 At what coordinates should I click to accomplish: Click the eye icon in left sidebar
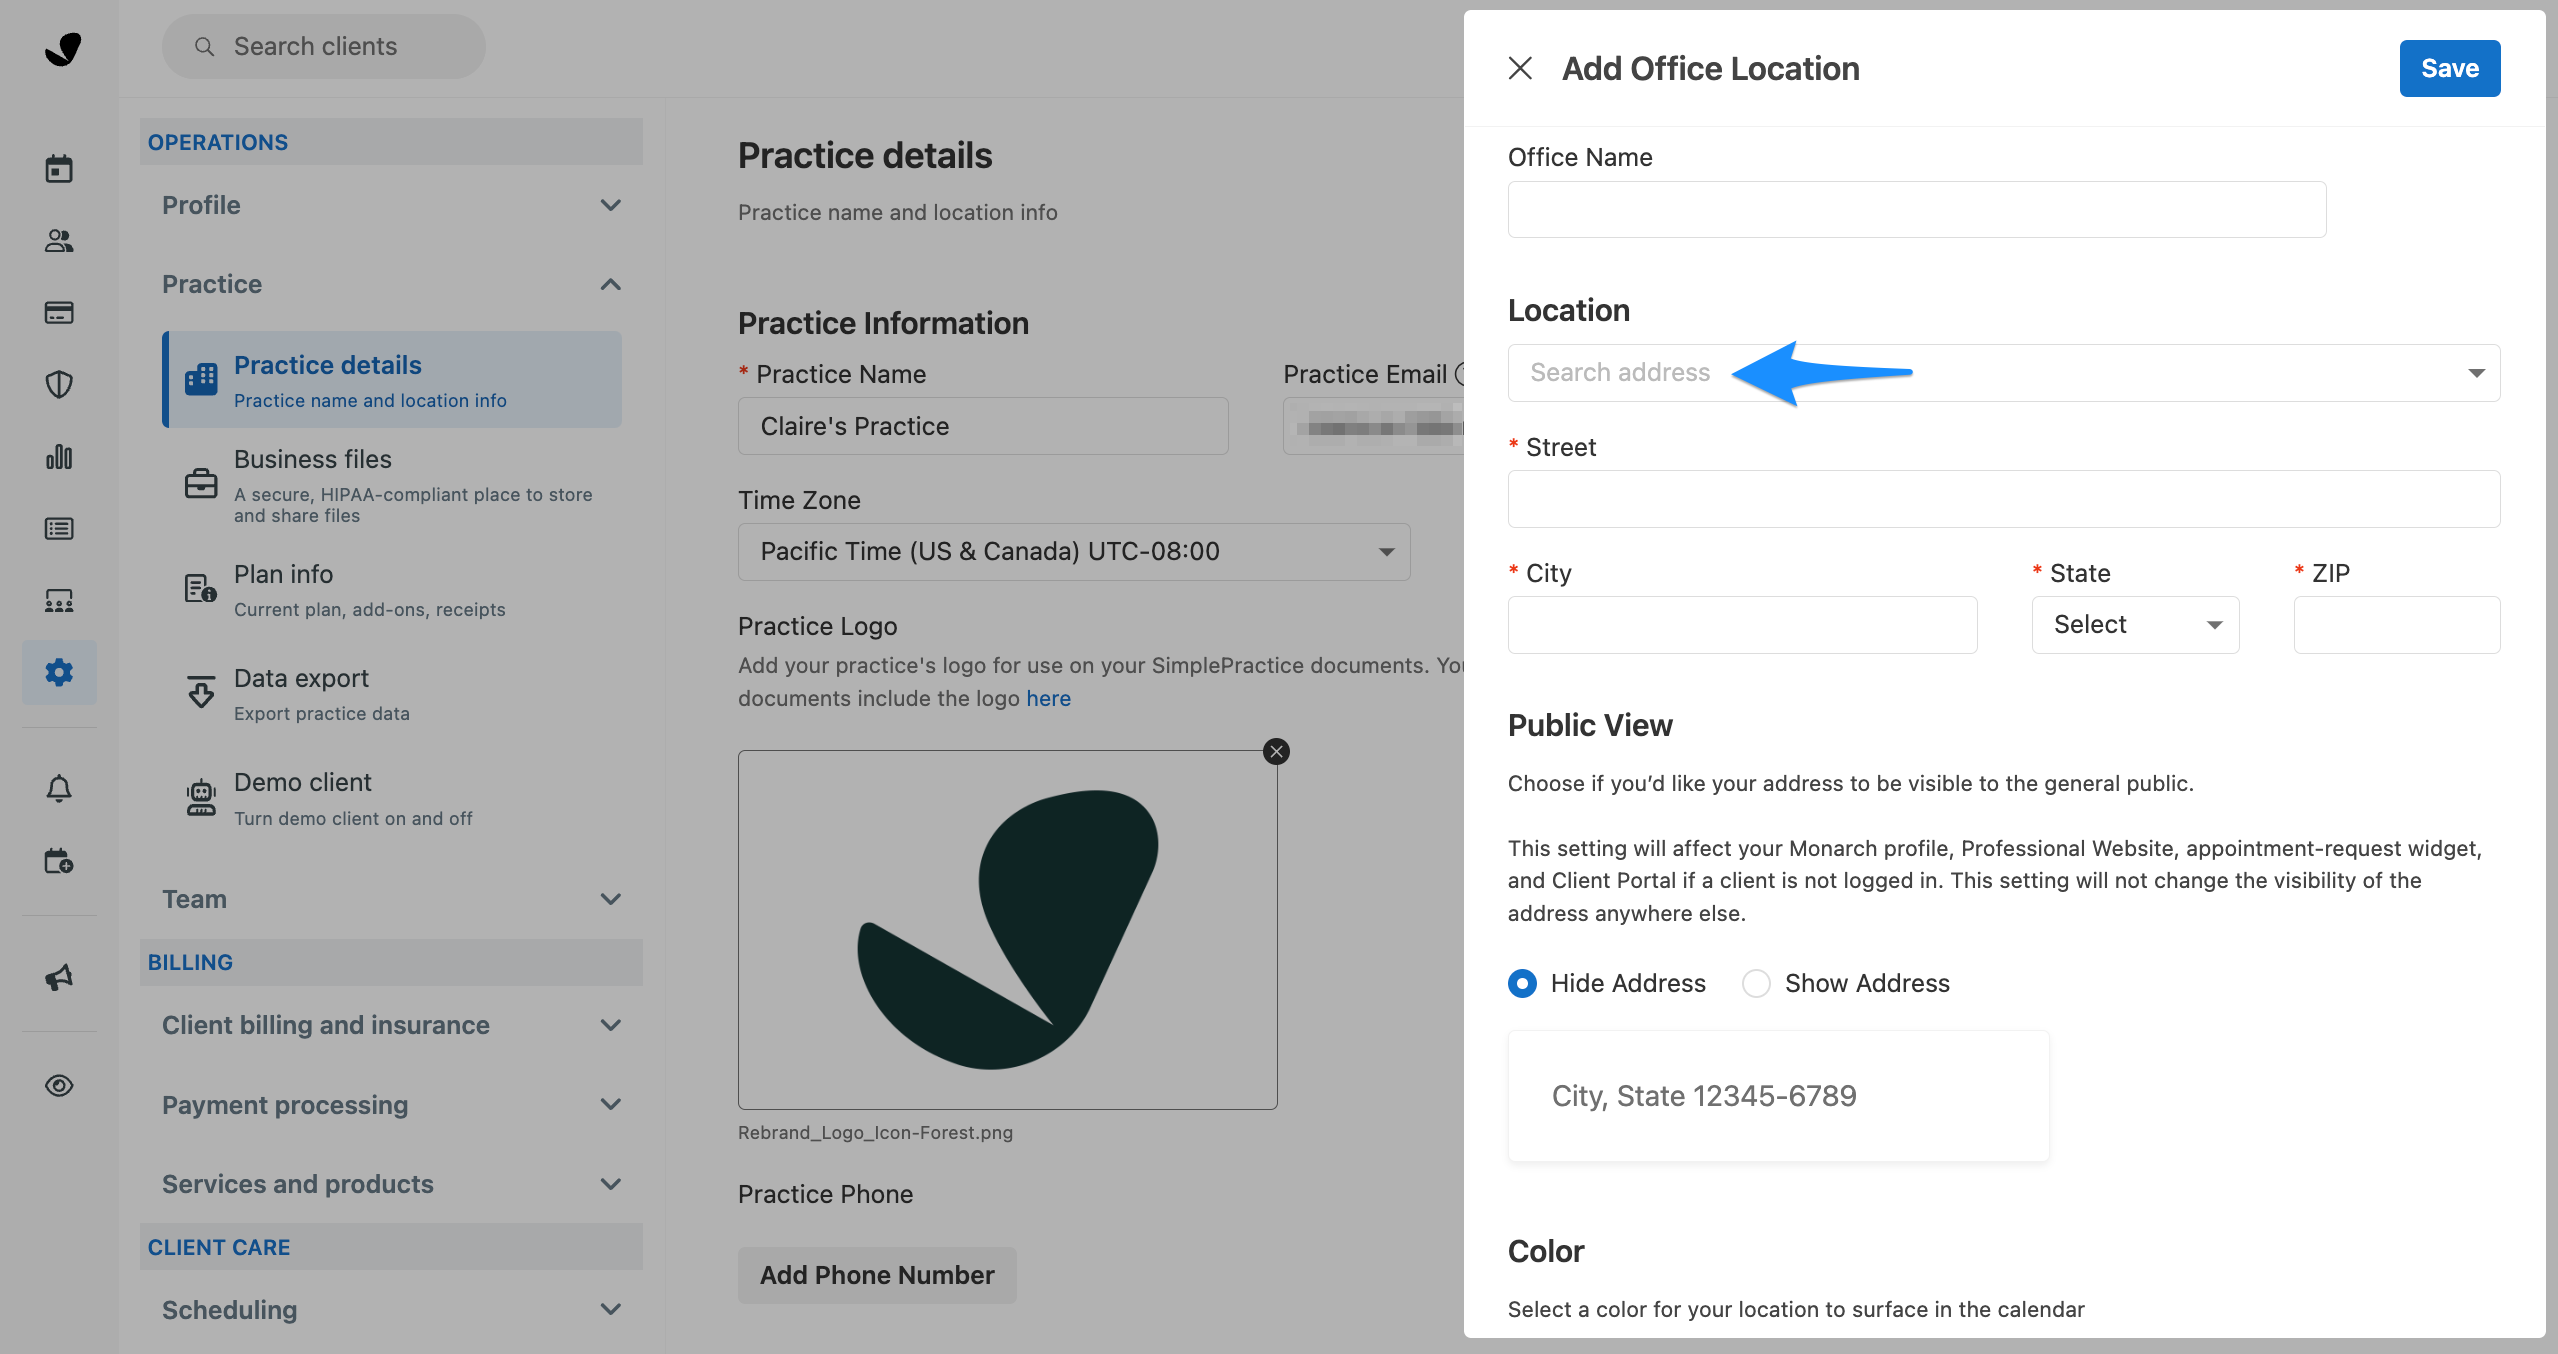click(59, 1085)
